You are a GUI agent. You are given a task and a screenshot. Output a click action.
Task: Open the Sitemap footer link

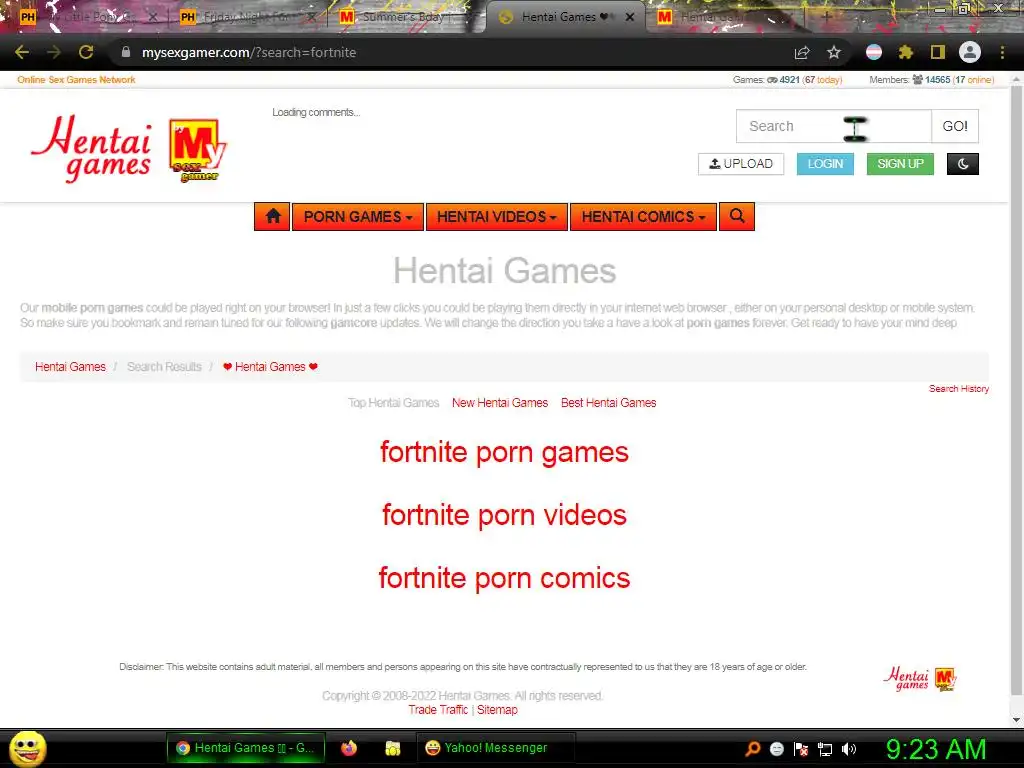[497, 710]
